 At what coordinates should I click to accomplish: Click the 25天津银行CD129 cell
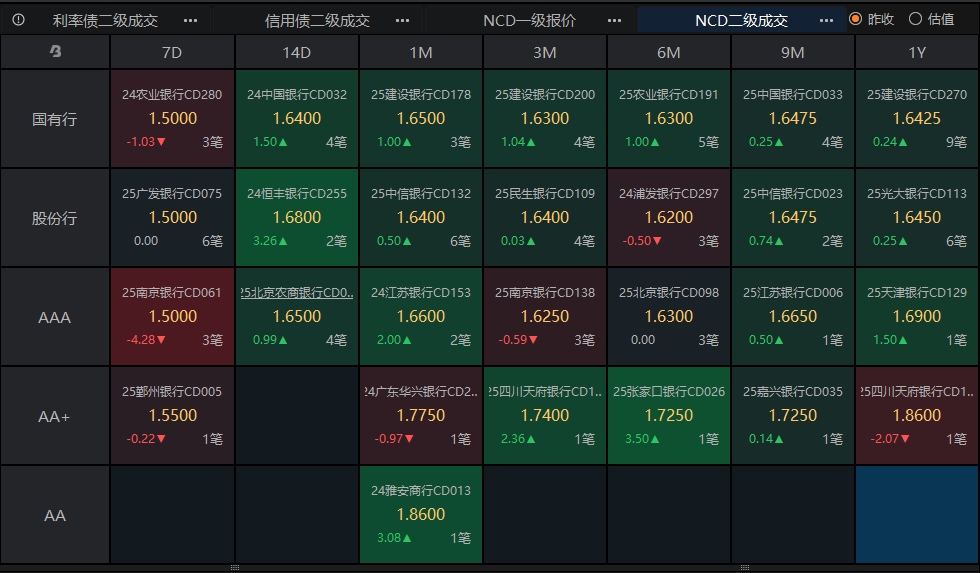pos(917,317)
